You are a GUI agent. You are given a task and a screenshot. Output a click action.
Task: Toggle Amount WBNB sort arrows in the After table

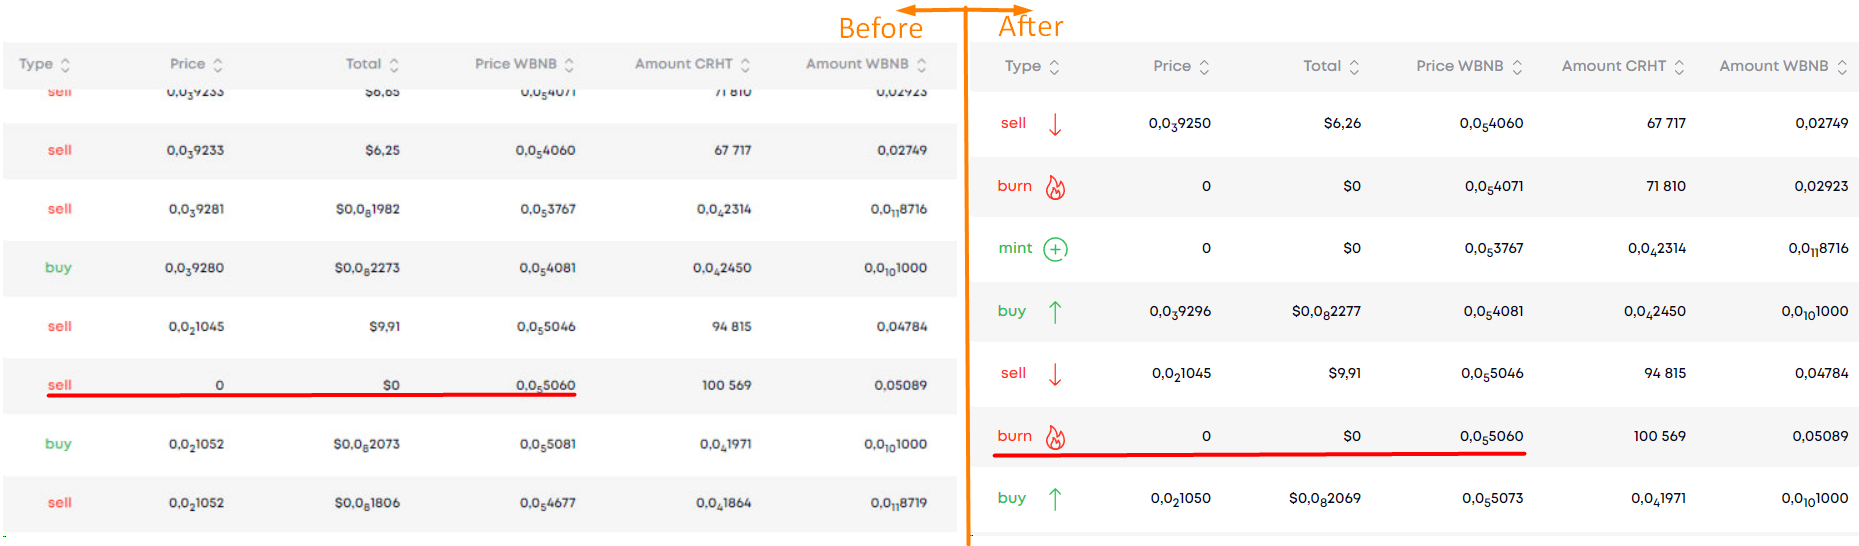click(x=1842, y=67)
